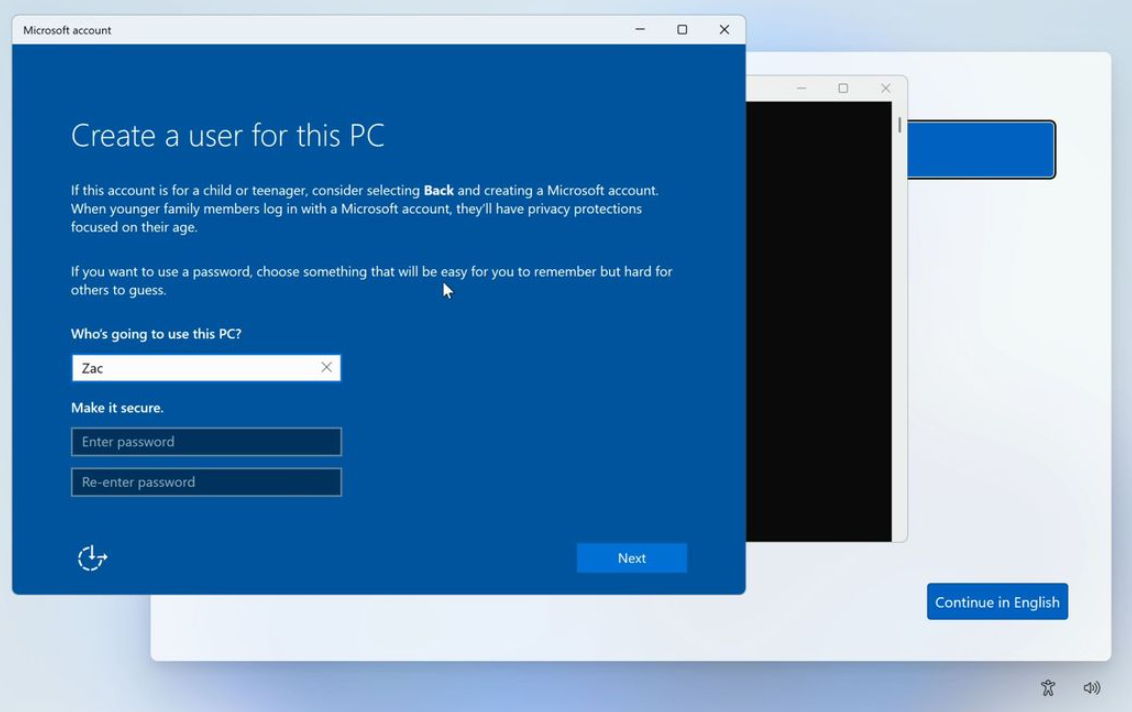Click the black area of the background window
Viewport: 1132px width, 712px height.
point(818,320)
